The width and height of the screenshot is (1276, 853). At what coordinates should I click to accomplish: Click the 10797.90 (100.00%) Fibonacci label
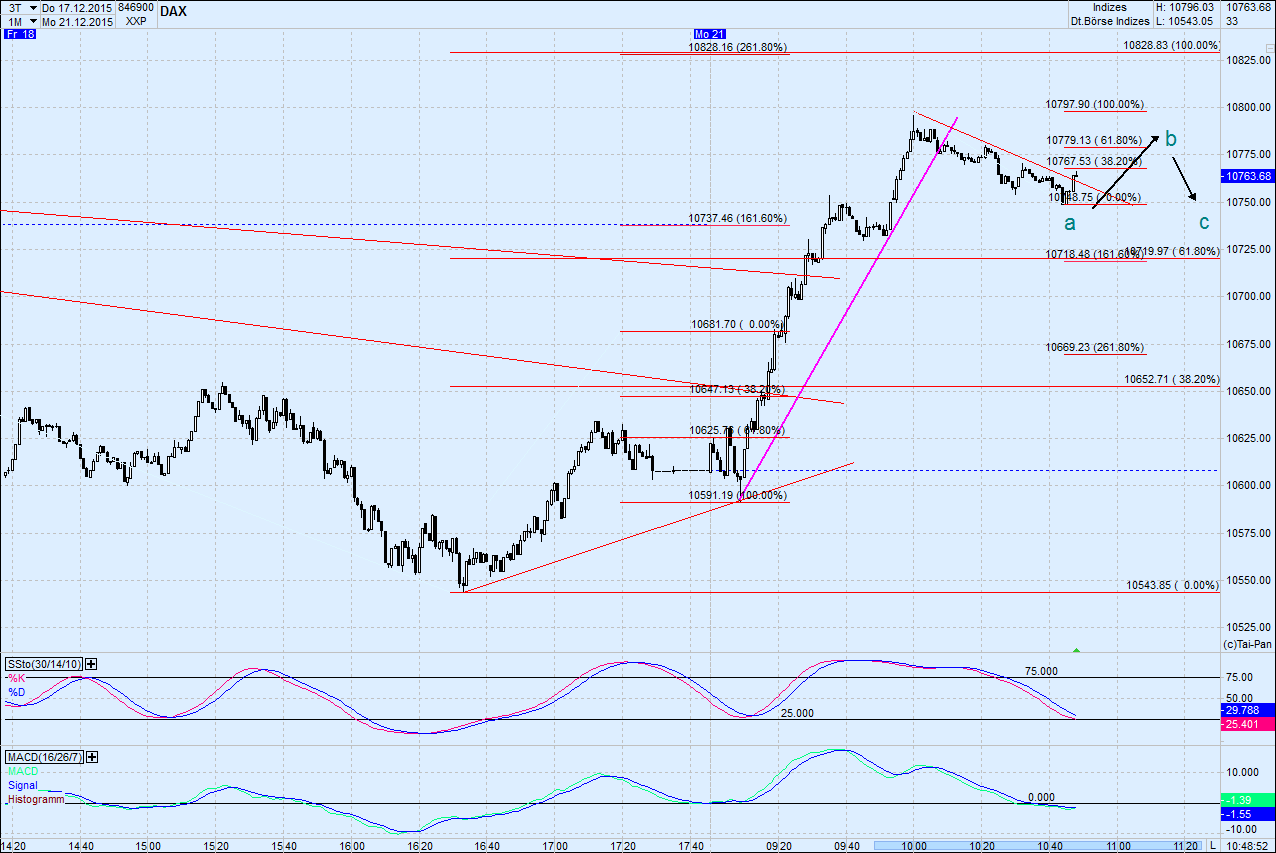tap(1095, 104)
